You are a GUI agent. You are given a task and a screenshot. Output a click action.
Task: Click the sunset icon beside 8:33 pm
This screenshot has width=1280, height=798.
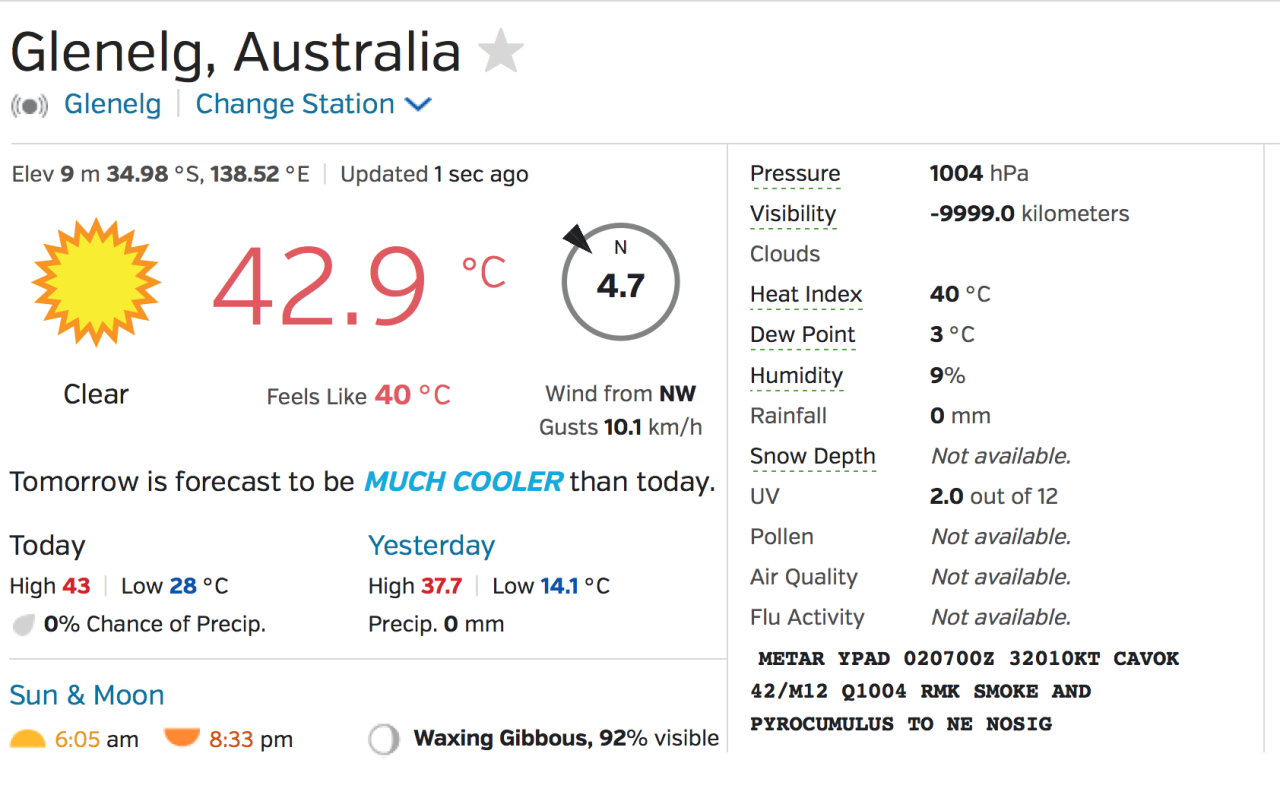[182, 738]
